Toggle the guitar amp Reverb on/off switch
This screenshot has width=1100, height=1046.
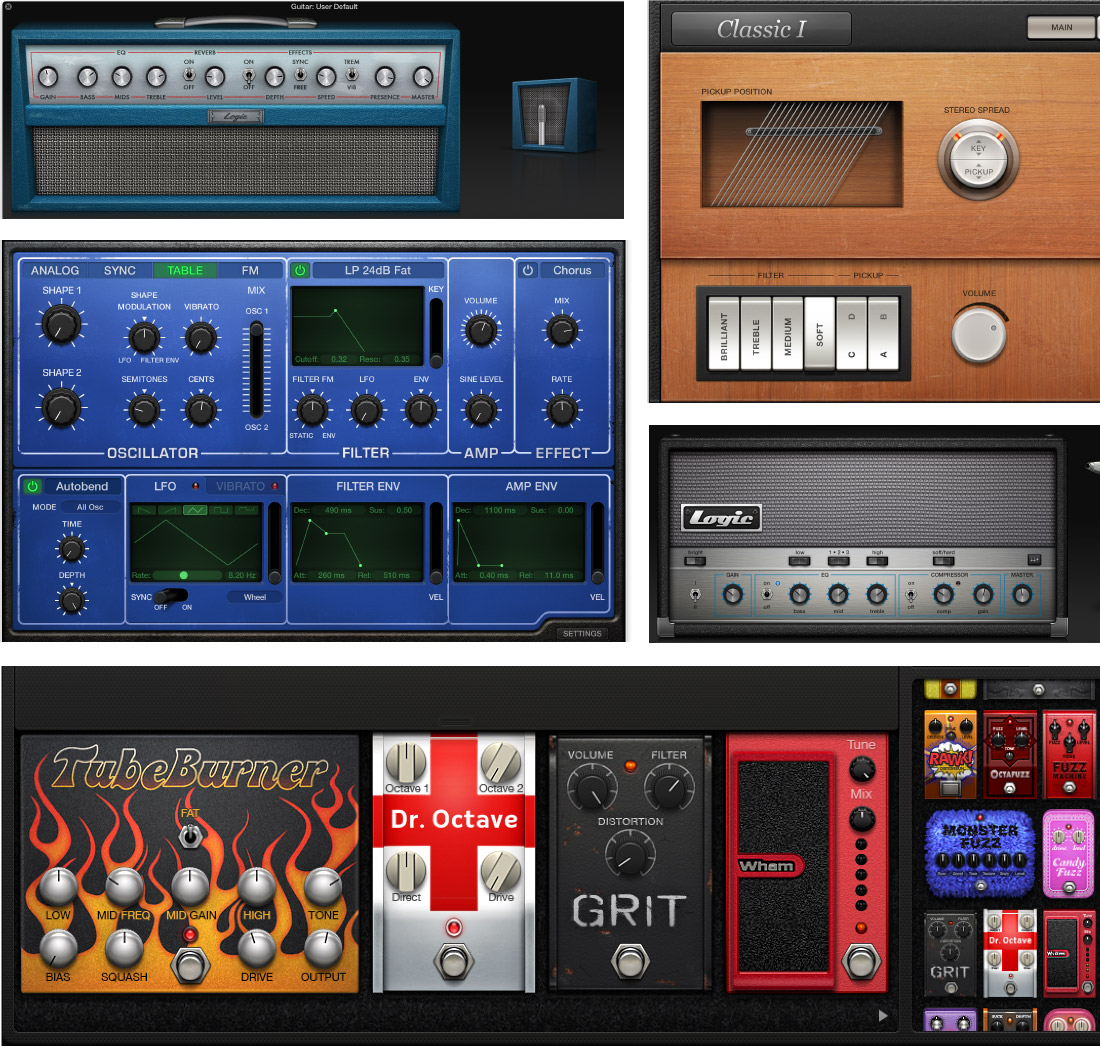pos(189,75)
